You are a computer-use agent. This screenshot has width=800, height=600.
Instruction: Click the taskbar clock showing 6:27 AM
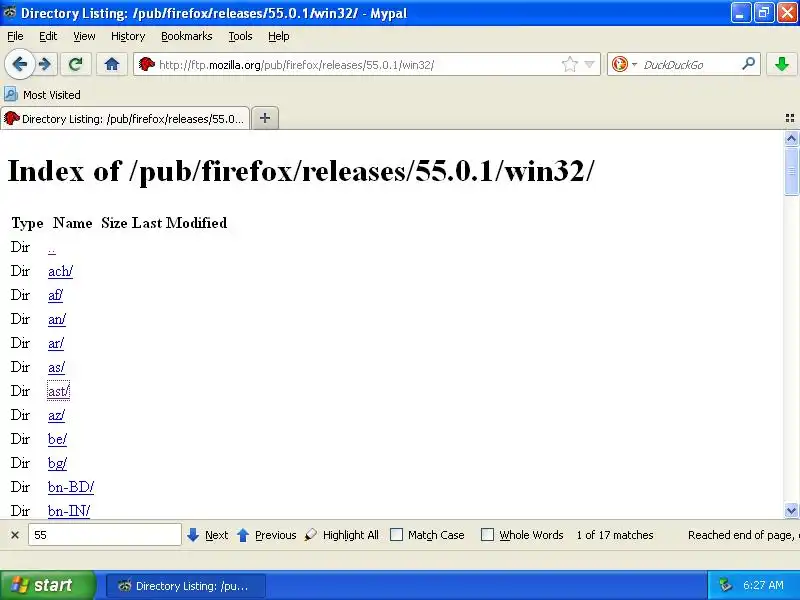[x=763, y=585]
